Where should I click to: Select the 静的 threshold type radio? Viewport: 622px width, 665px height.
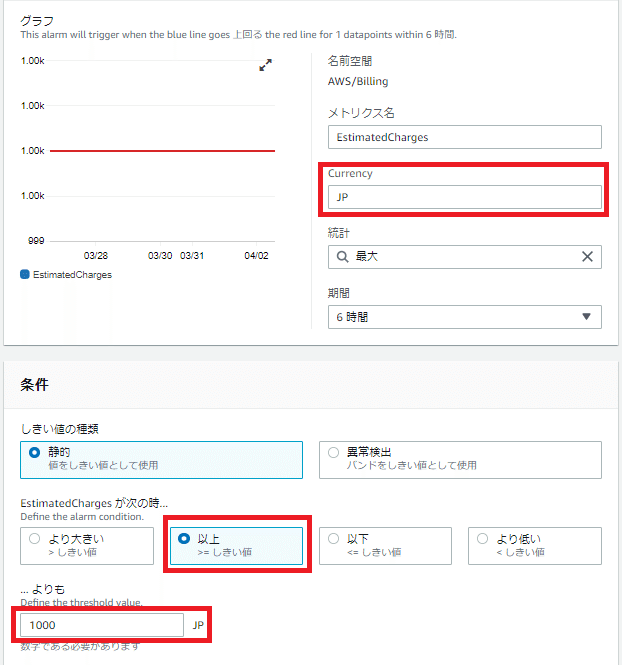pos(34,453)
